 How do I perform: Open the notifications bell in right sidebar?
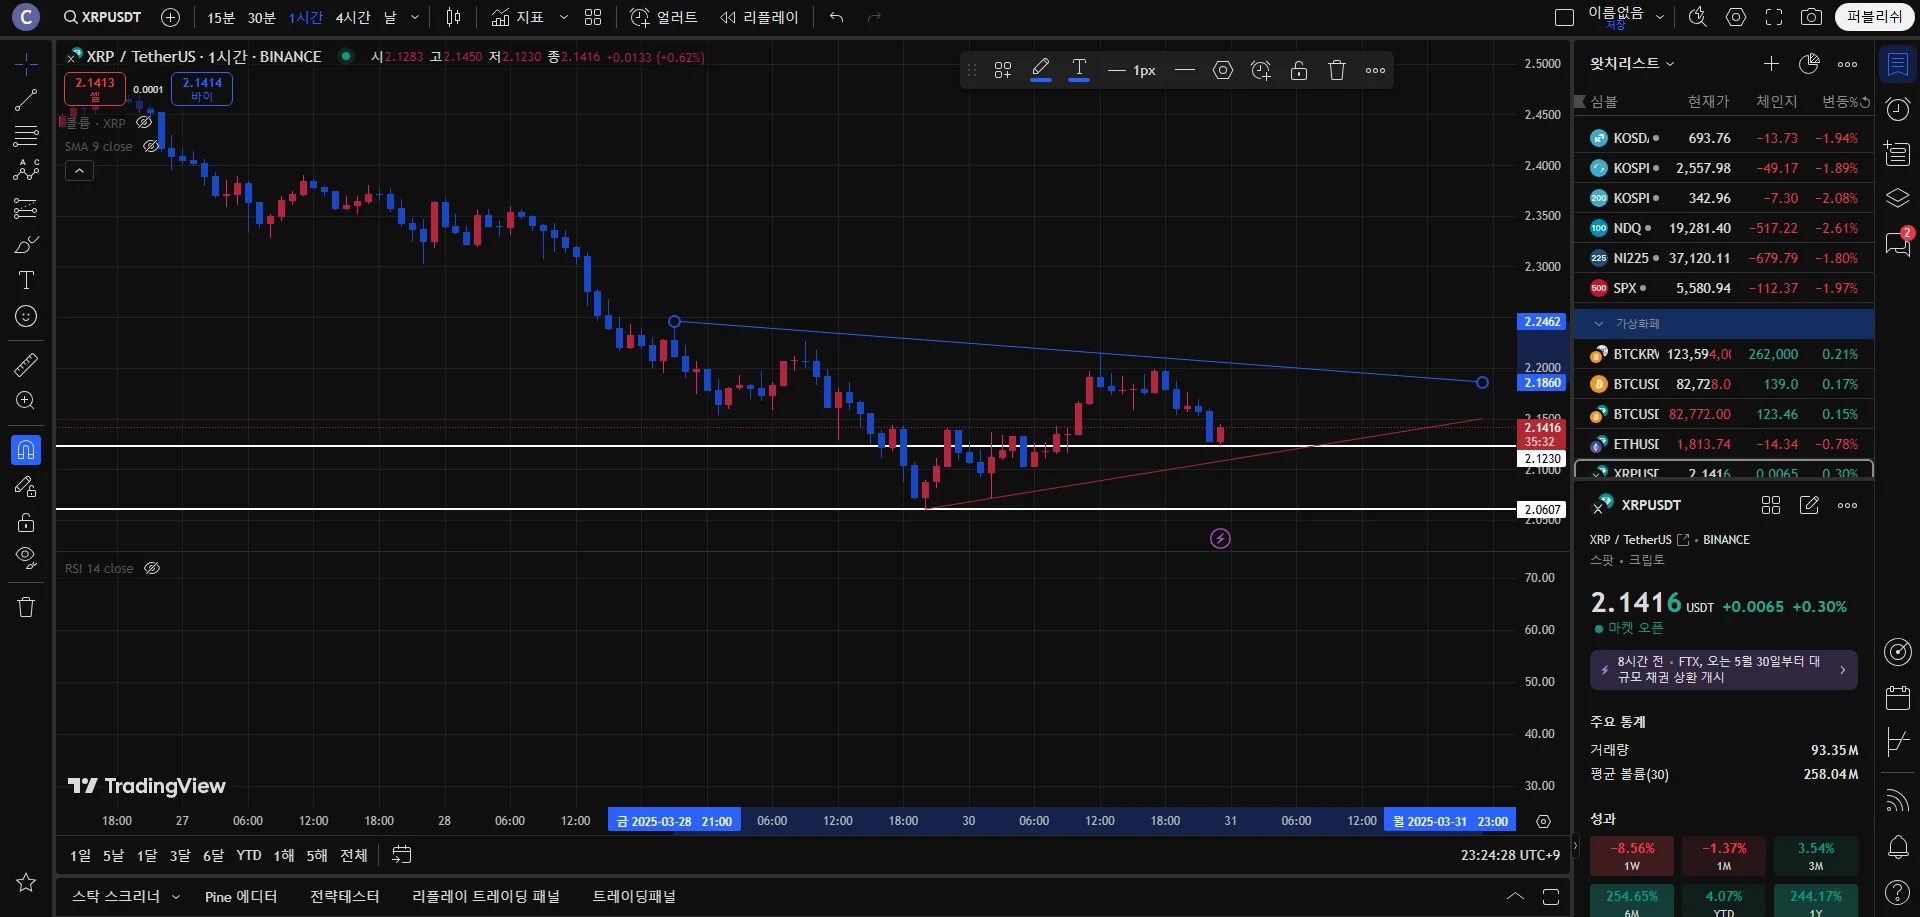(1897, 847)
